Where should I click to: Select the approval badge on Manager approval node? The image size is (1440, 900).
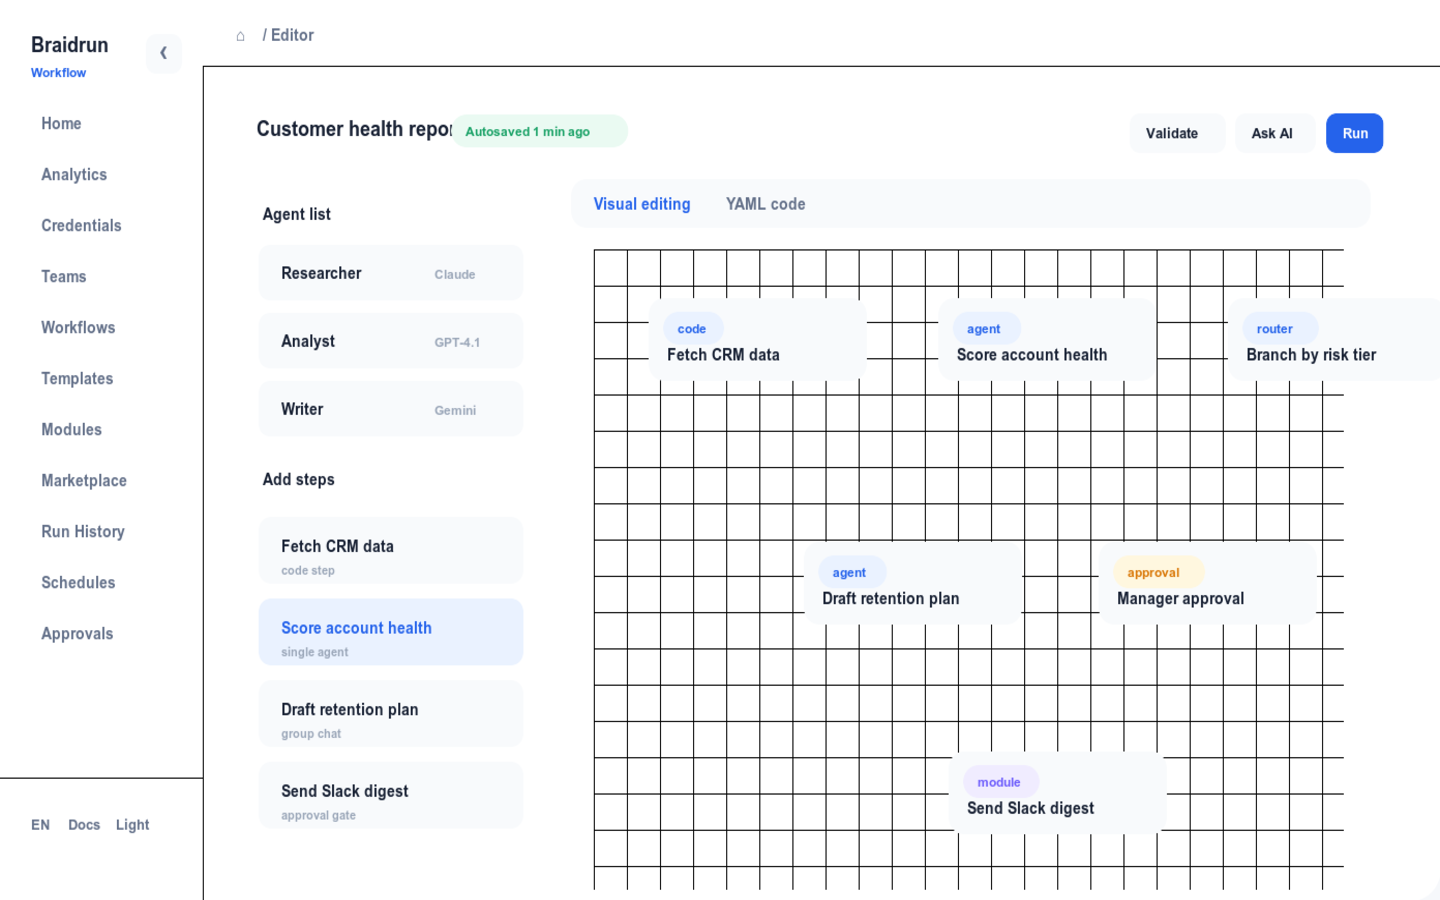(x=1153, y=573)
